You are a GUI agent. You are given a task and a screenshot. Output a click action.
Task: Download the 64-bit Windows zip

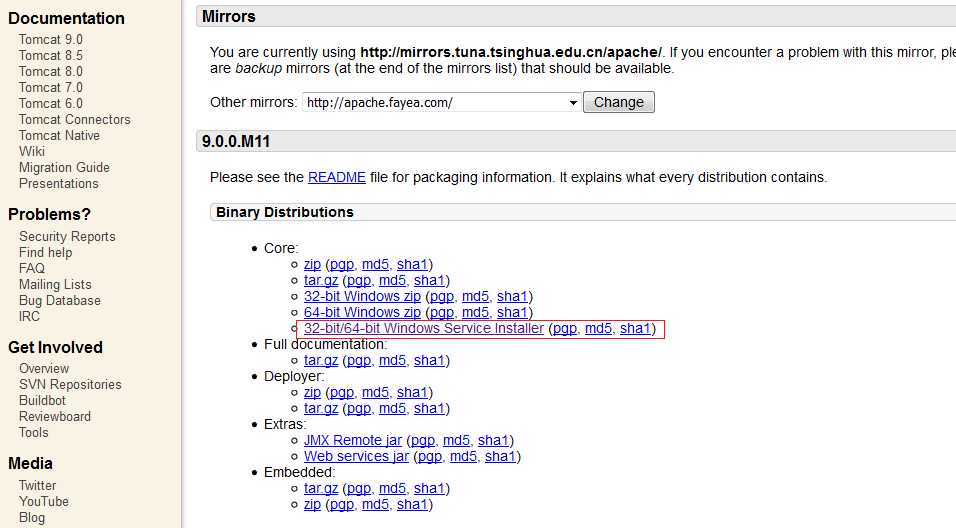pos(362,312)
